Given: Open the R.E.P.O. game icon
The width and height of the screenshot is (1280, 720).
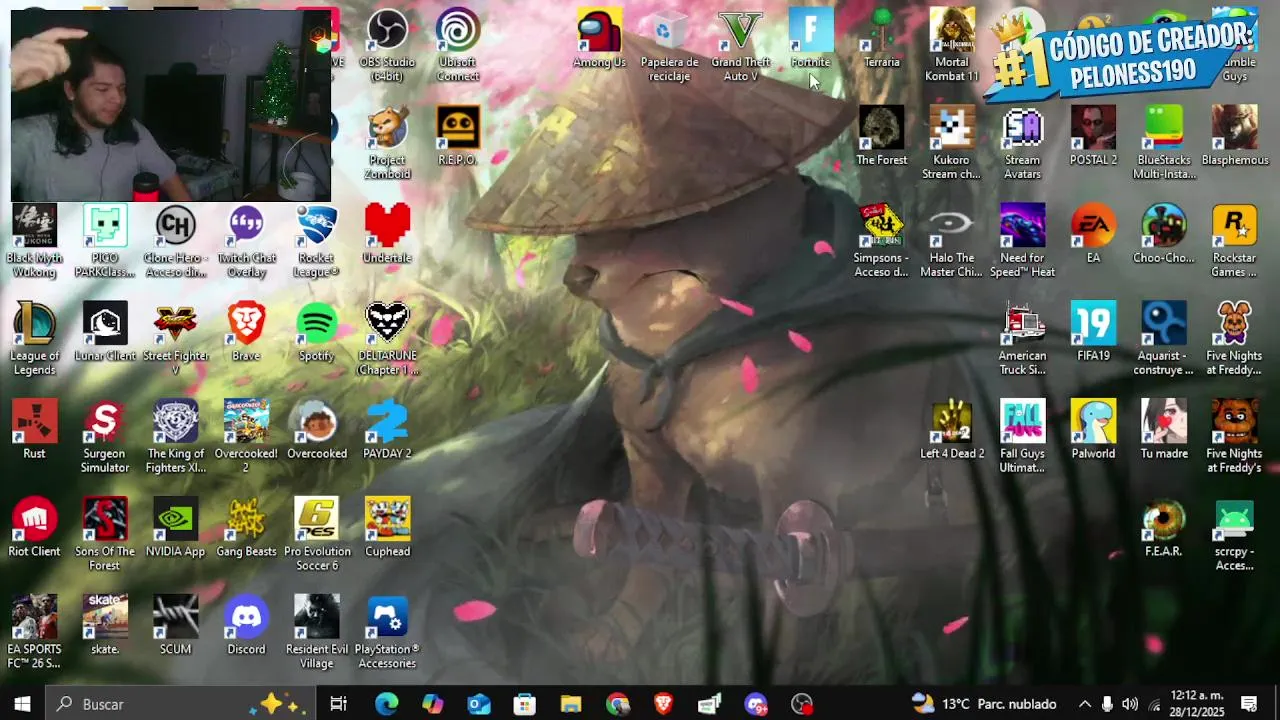Looking at the screenshot, I should (458, 137).
